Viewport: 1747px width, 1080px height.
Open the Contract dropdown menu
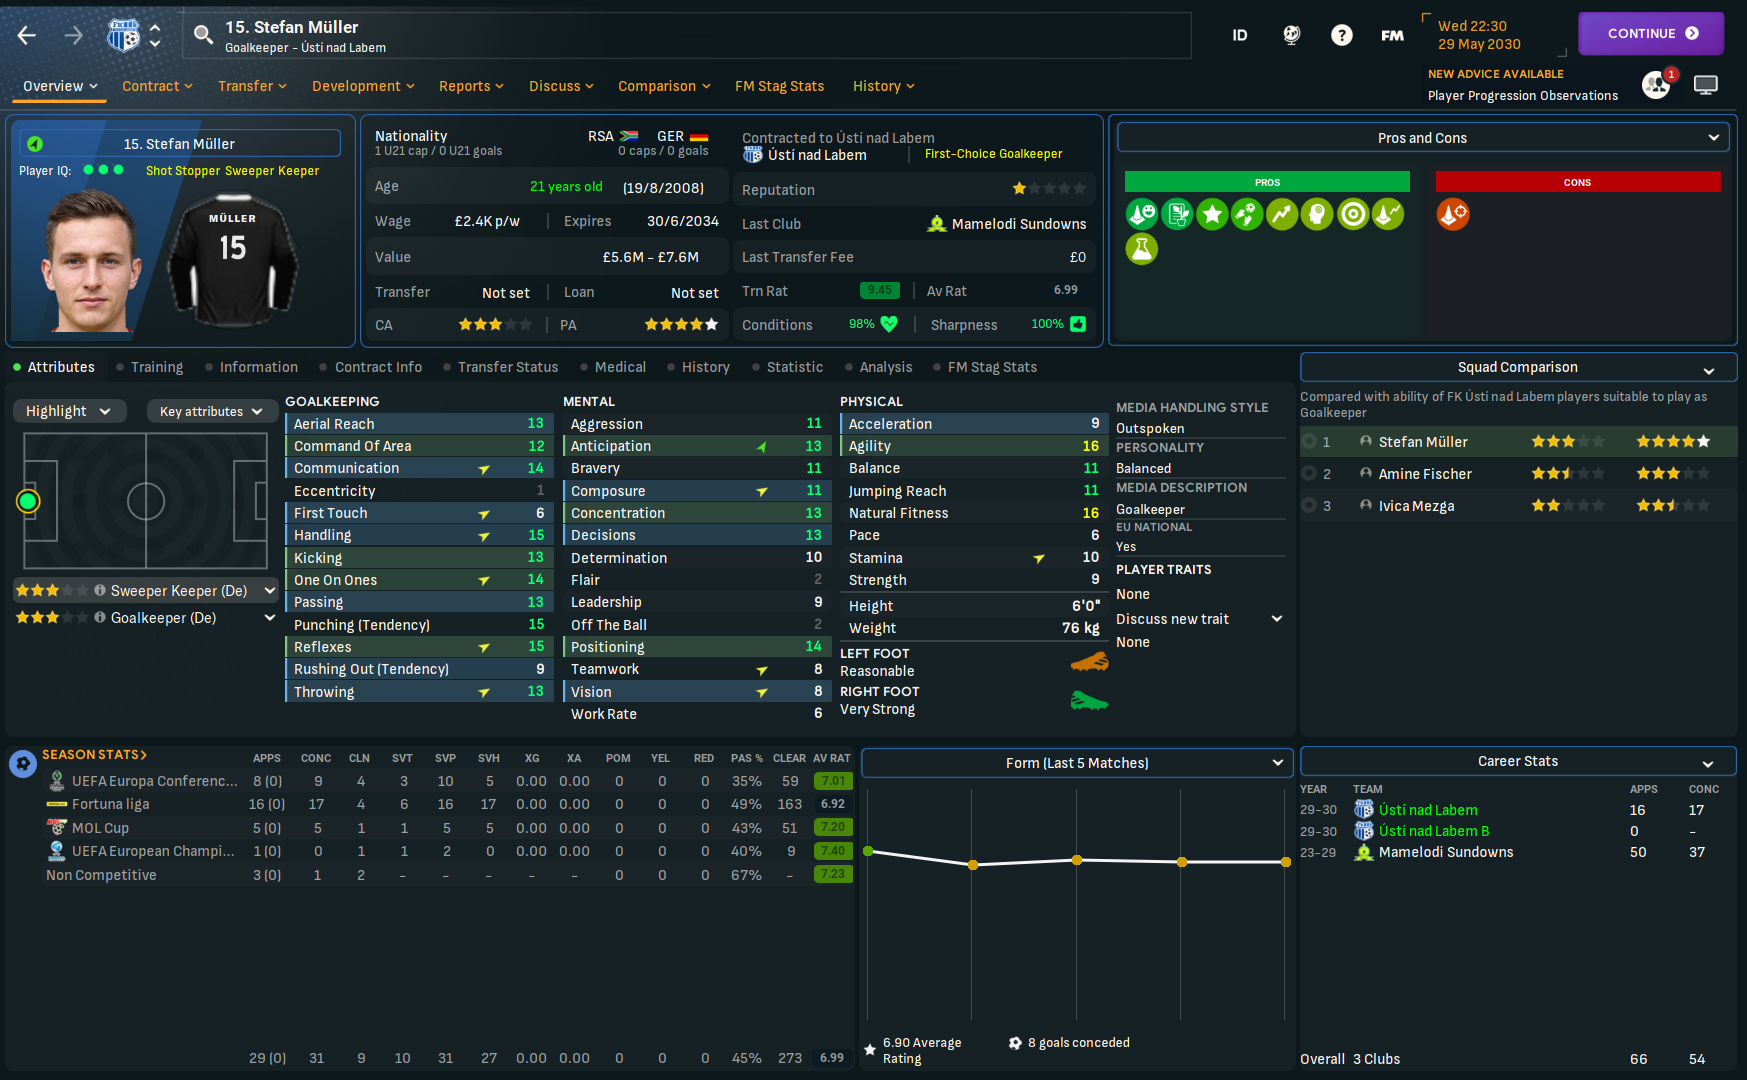157,86
